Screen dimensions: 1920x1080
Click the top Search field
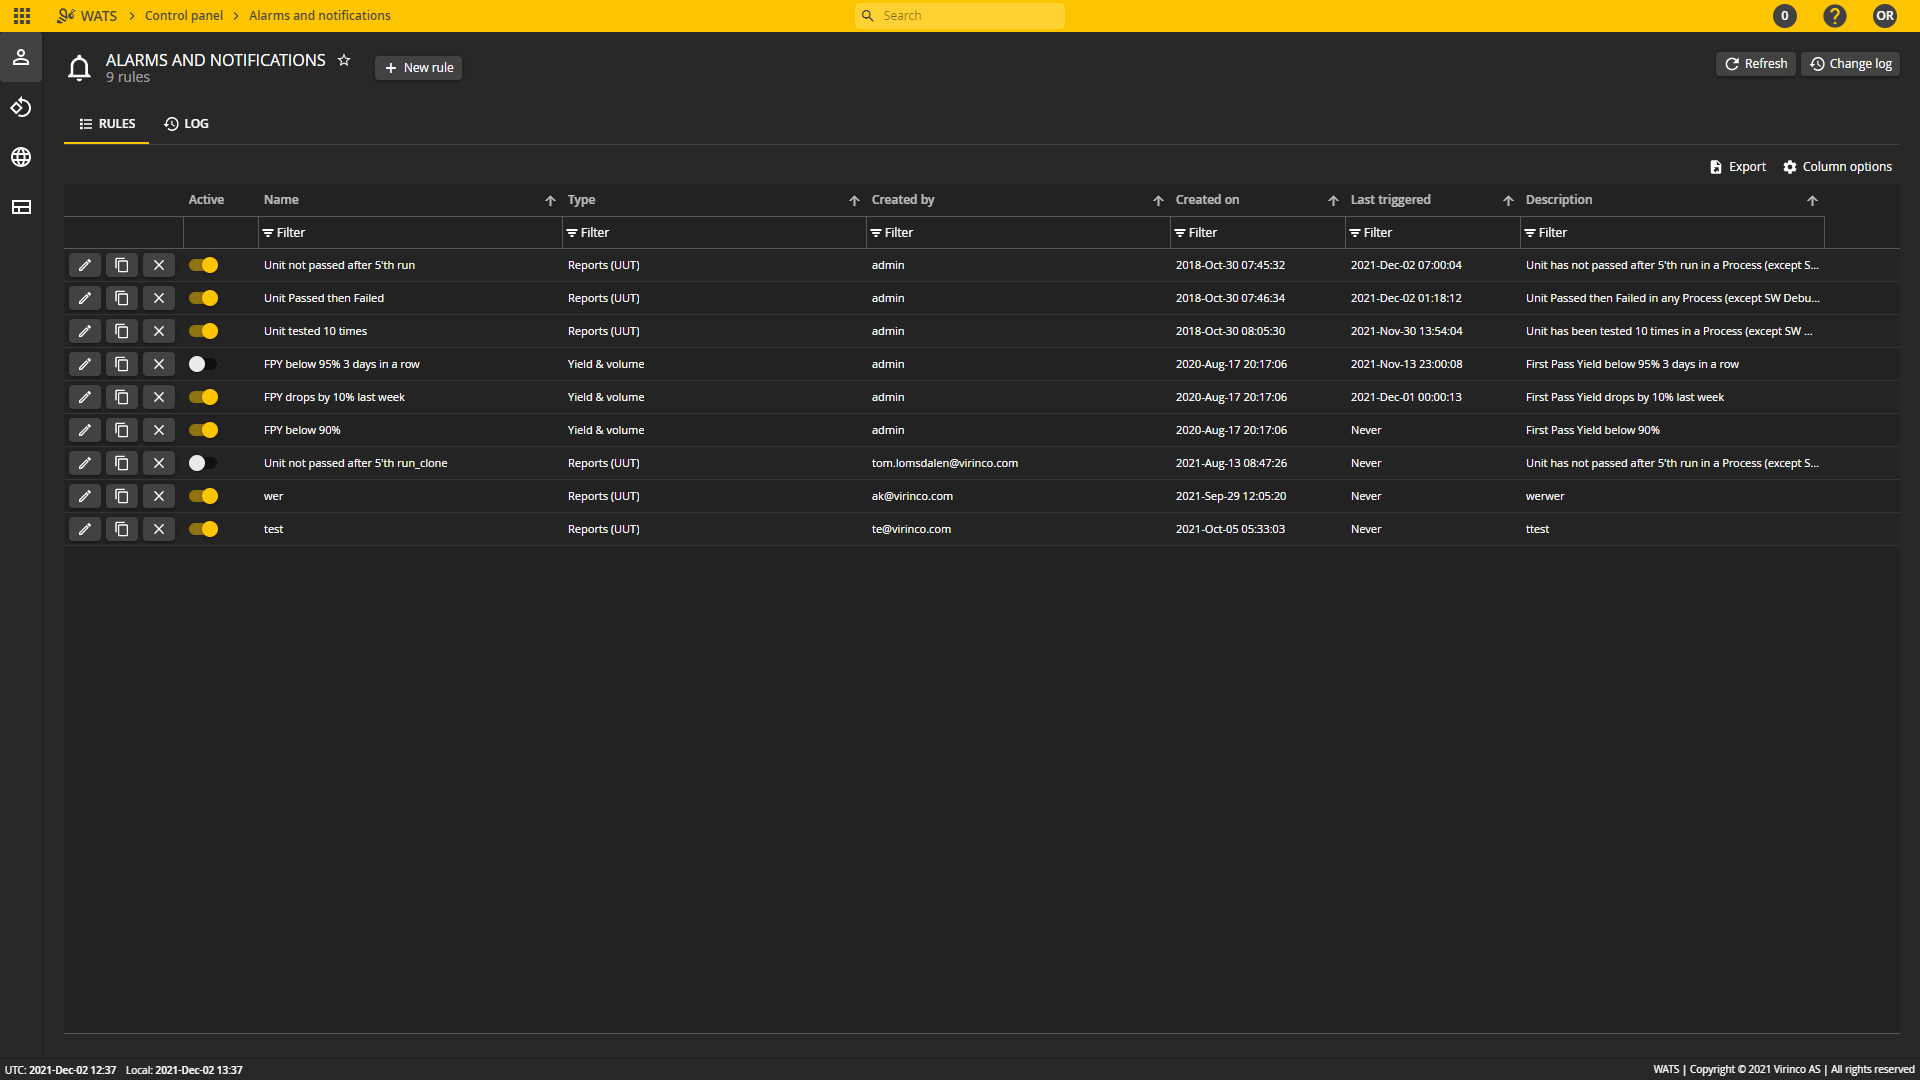pos(960,16)
